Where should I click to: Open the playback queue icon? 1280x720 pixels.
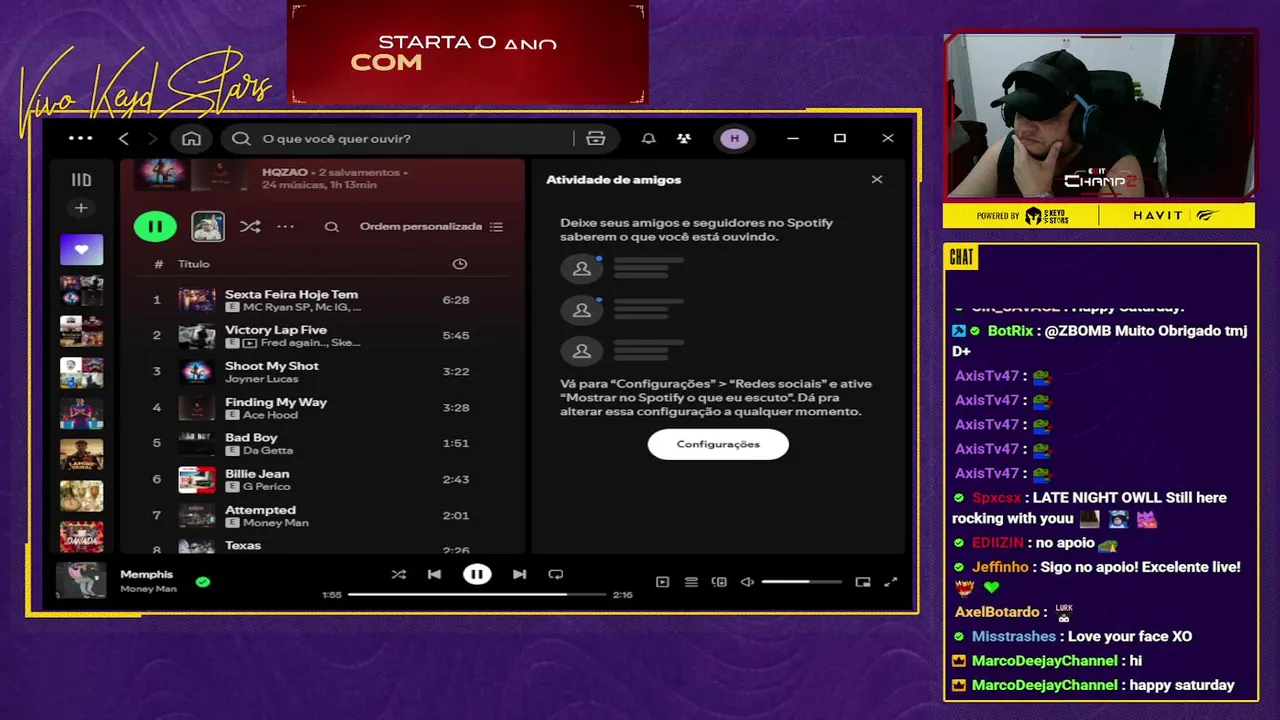pos(691,582)
